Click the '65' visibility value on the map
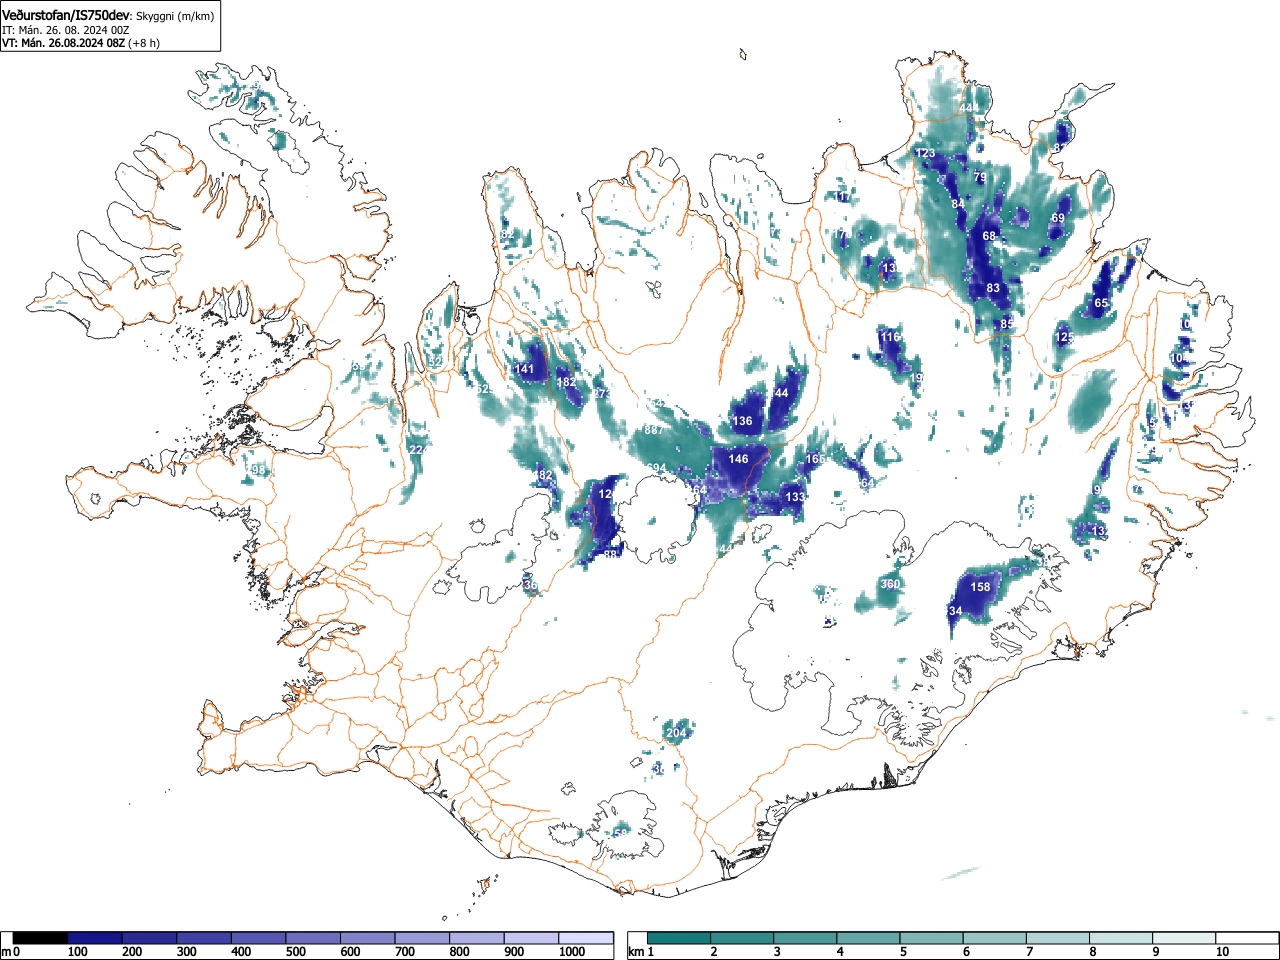1280x960 pixels. (x=1101, y=303)
